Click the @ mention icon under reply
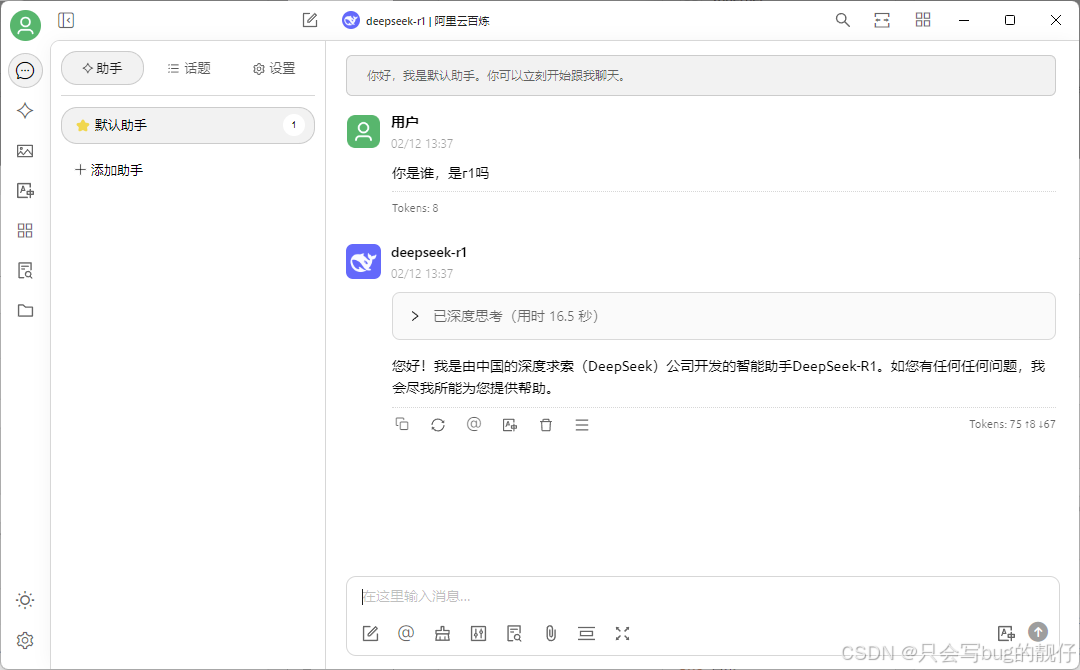 tap(474, 425)
